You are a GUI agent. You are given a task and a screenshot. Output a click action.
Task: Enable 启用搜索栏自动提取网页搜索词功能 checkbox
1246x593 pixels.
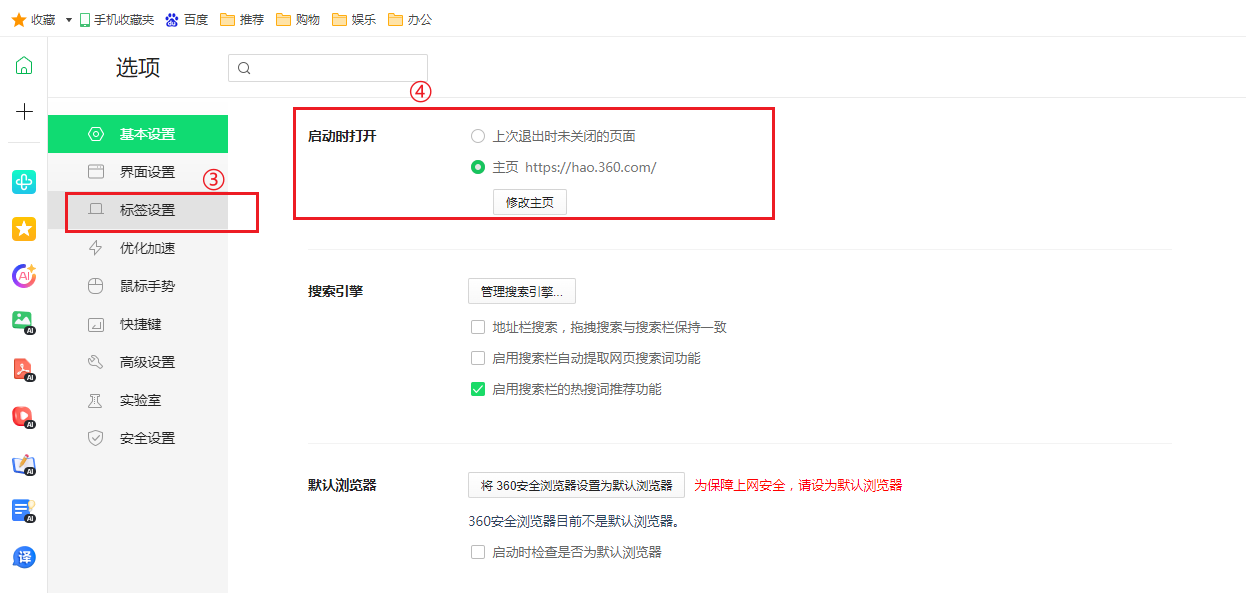[478, 358]
